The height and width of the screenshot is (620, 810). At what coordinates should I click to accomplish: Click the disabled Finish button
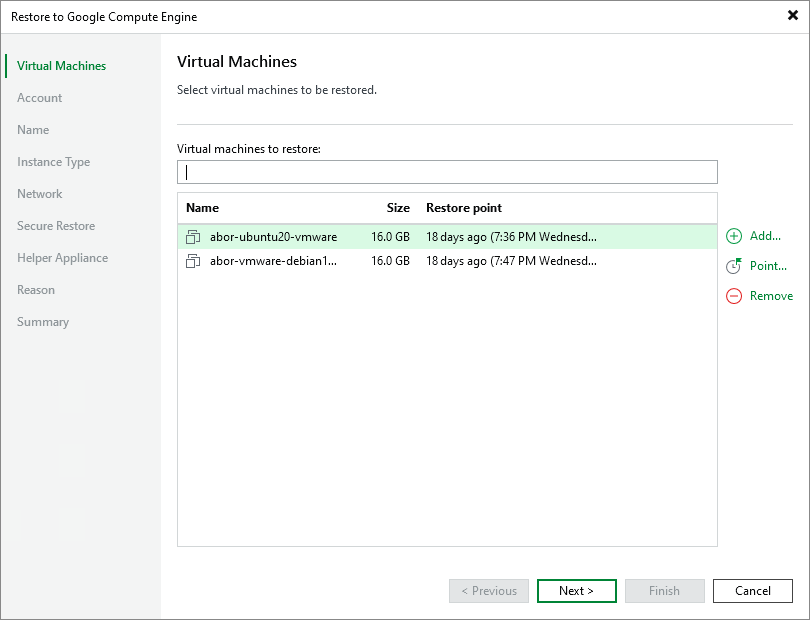click(x=664, y=591)
